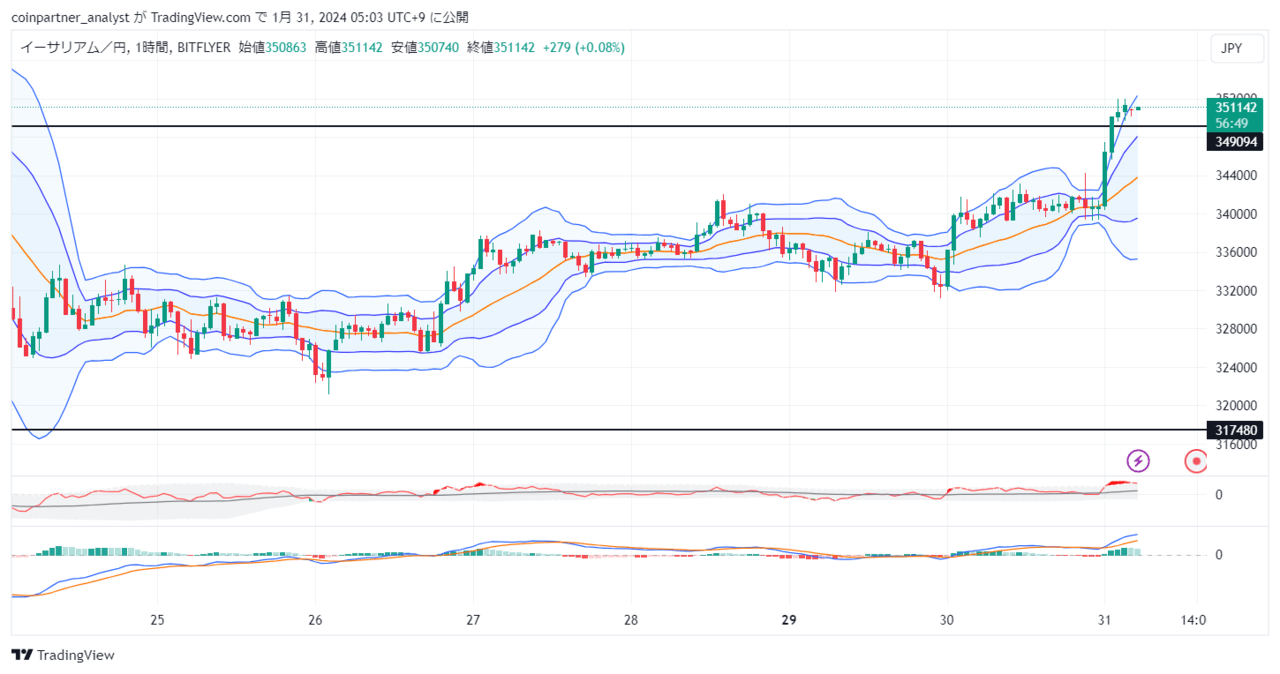Viewport: 1280px width, 674px height.
Task: Click the TradingView logo at bottom left
Action: pyautogui.click(x=63, y=655)
